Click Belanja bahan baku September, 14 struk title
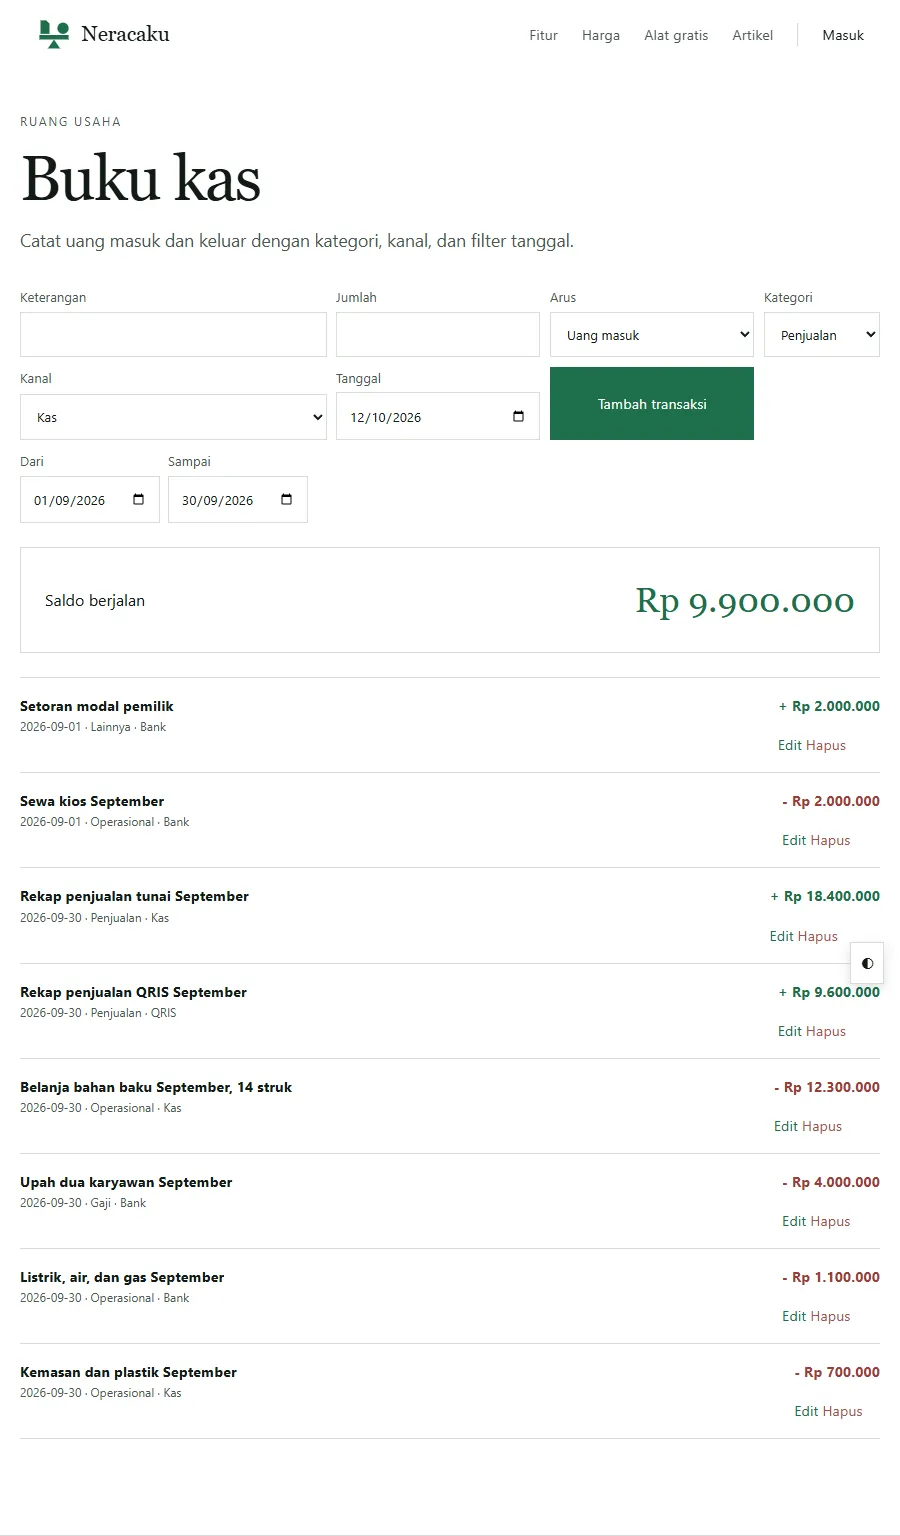The width and height of the screenshot is (900, 1536). click(156, 1087)
